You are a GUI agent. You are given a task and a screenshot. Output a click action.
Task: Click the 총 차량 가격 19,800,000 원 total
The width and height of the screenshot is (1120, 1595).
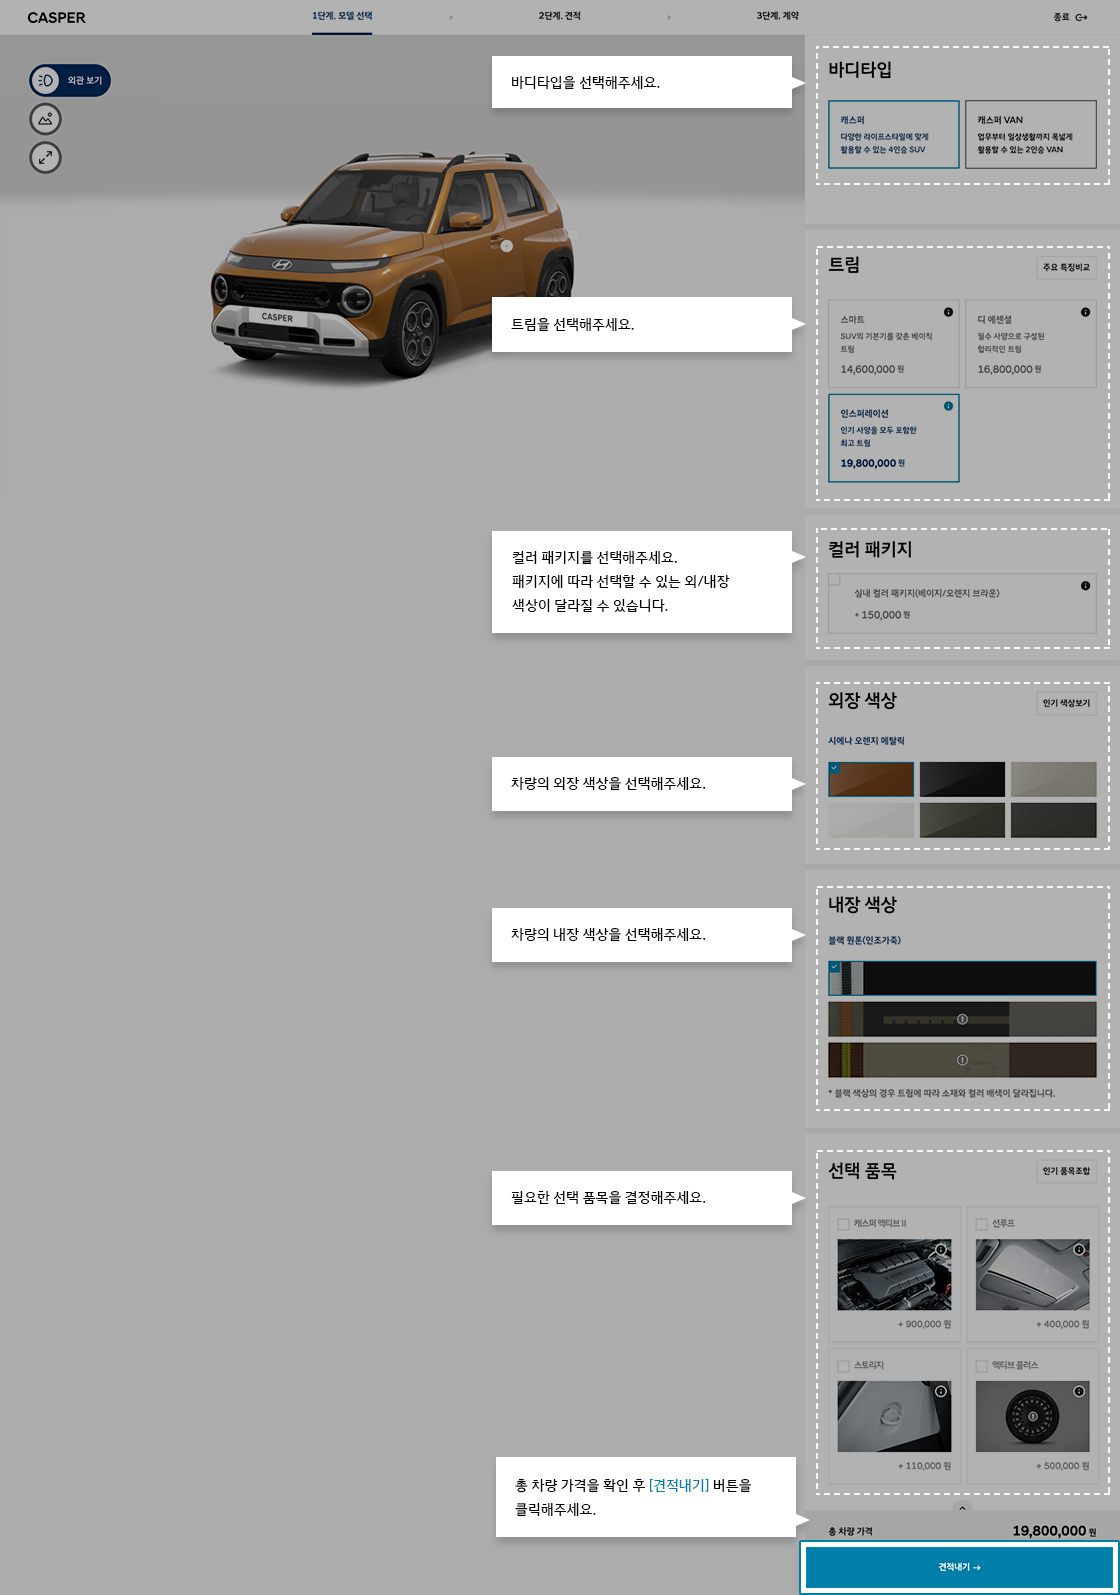1054,1531
